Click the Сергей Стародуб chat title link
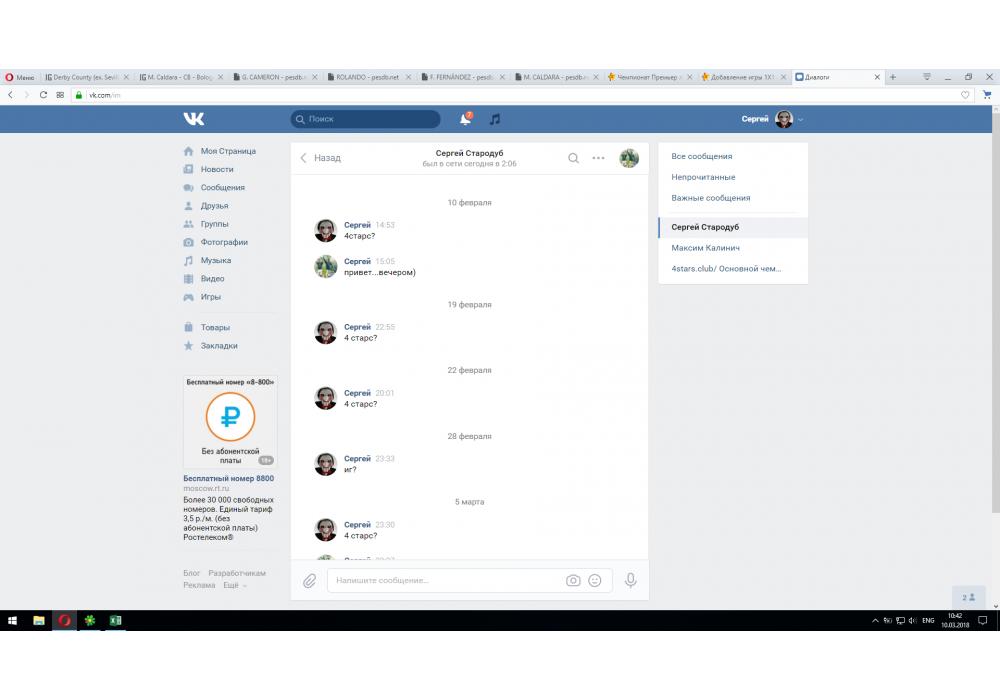 pos(469,153)
